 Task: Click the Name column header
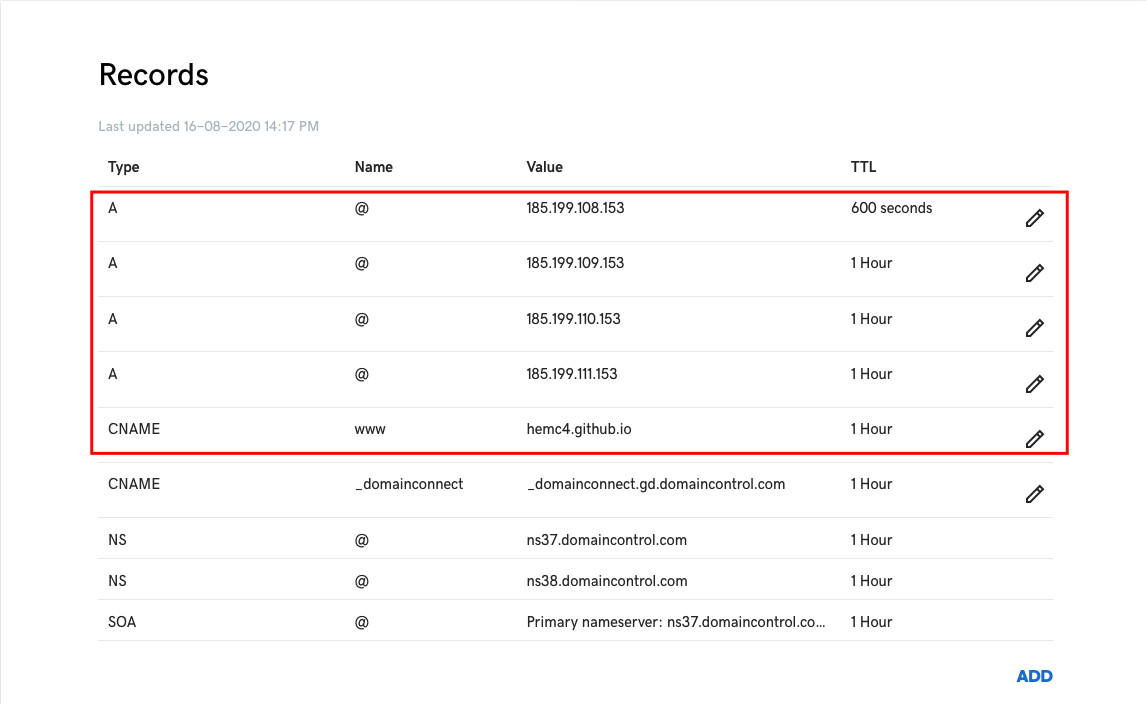[374, 167]
